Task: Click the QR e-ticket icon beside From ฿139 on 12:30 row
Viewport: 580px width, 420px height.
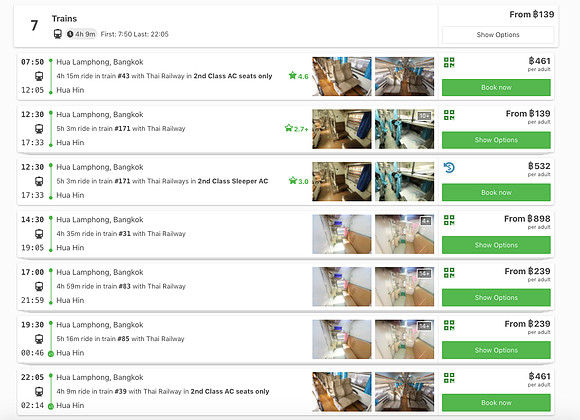Action: (x=449, y=115)
